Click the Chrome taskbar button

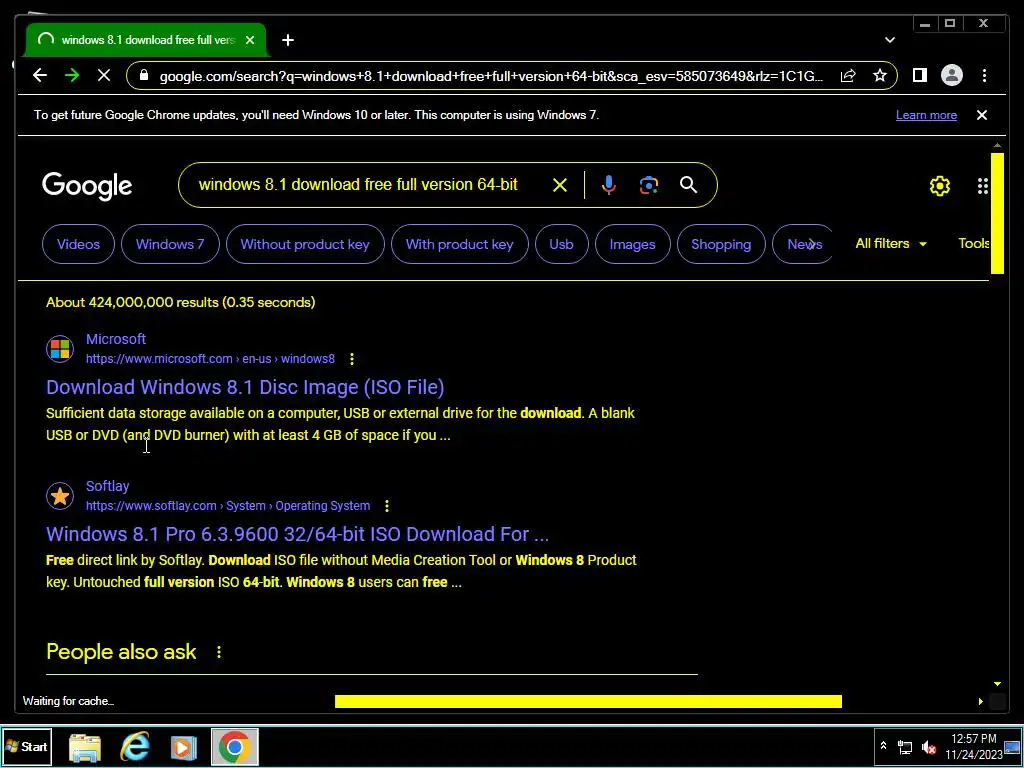(x=235, y=747)
